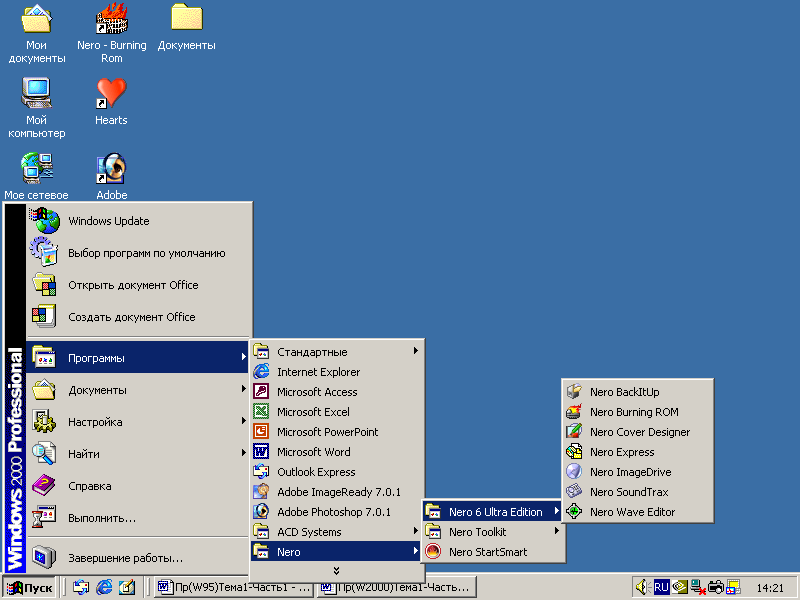800x600 pixels.
Task: Click the Пуск Start button
Action: pos(30,588)
